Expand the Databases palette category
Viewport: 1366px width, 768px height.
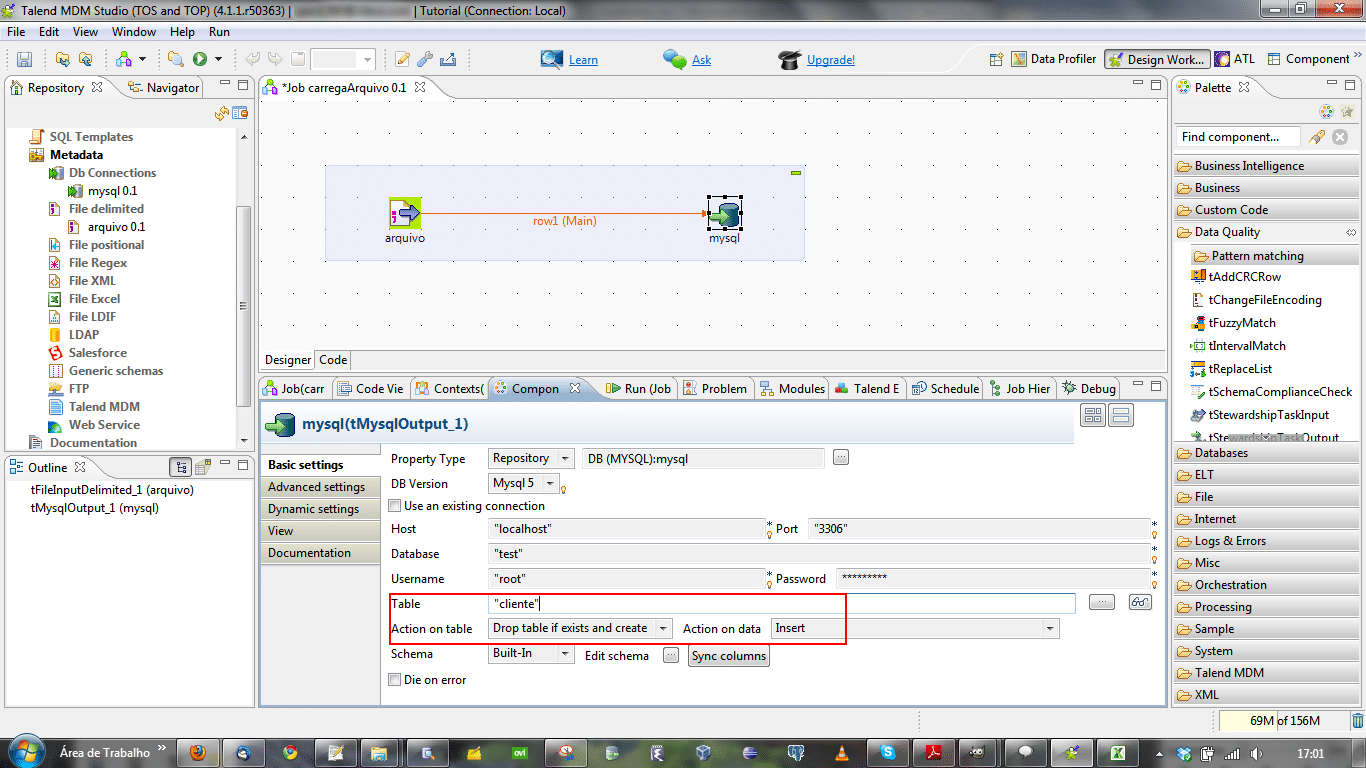click(x=1221, y=453)
